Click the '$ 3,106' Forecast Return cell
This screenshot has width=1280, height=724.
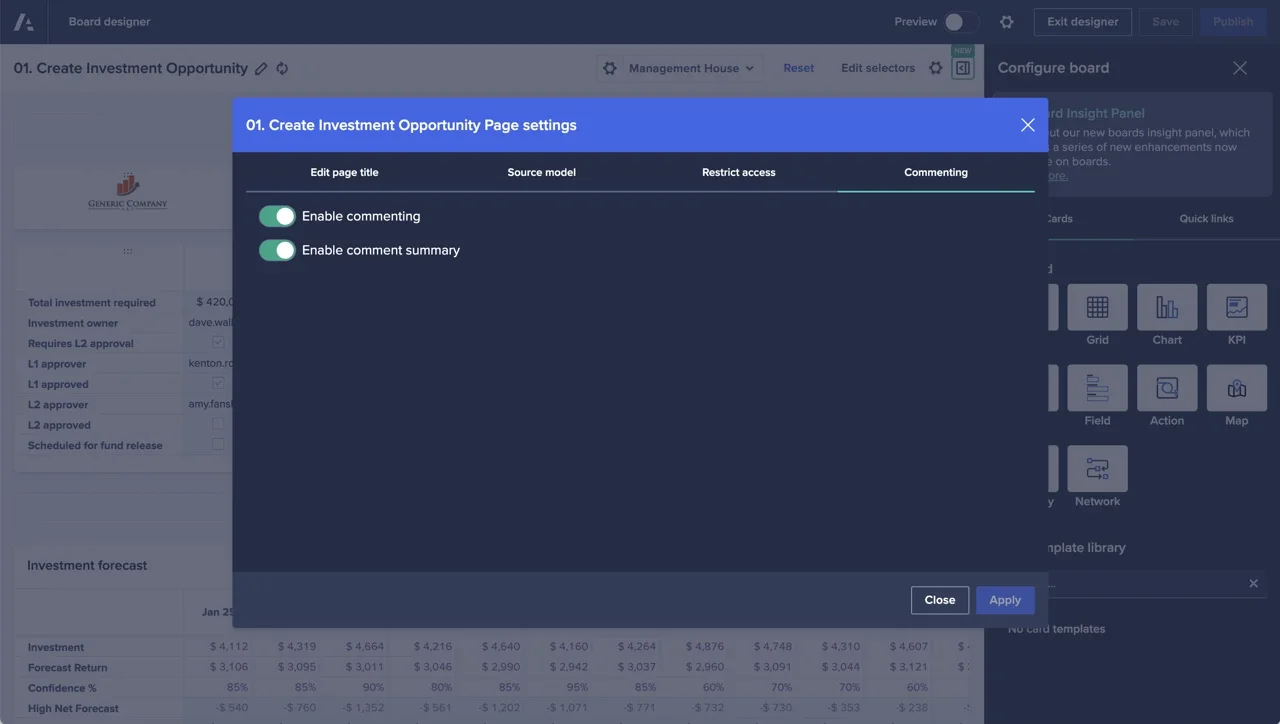click(x=229, y=668)
